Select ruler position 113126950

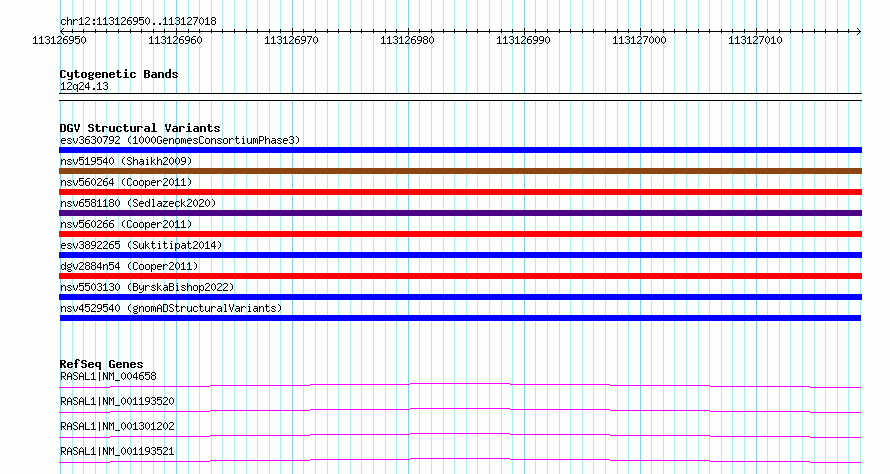coord(60,40)
